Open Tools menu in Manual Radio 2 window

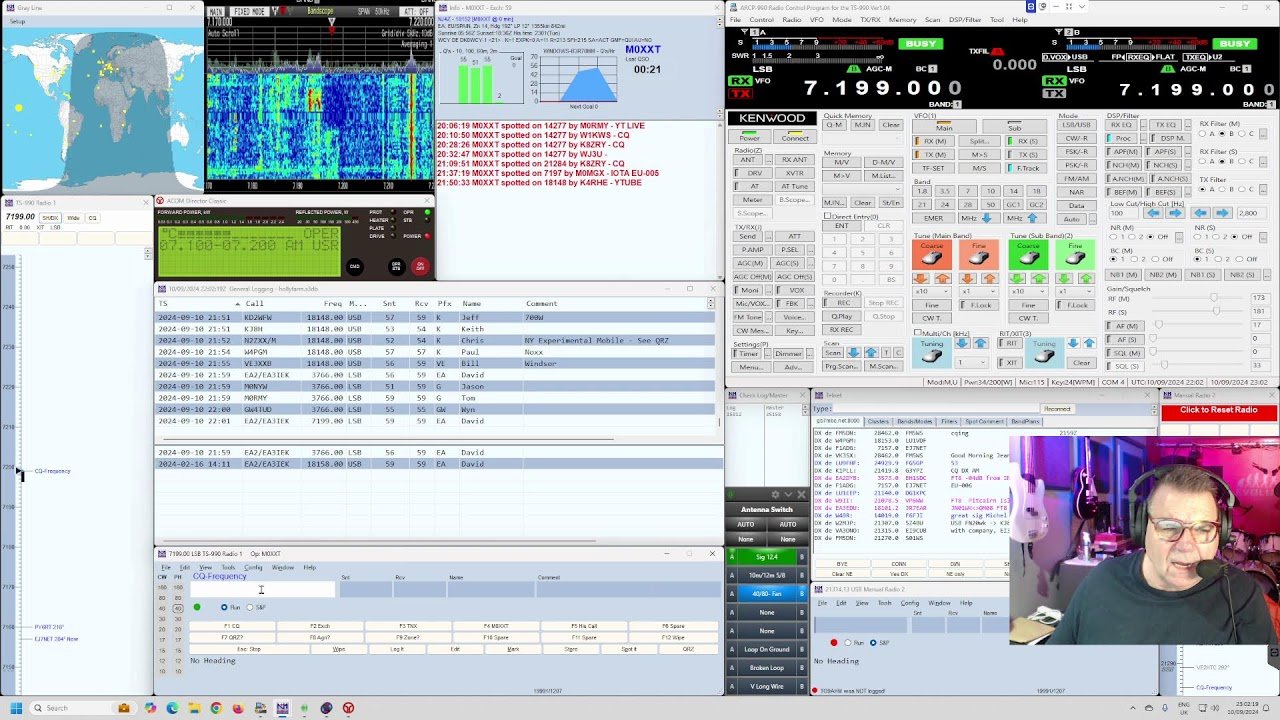click(884, 603)
